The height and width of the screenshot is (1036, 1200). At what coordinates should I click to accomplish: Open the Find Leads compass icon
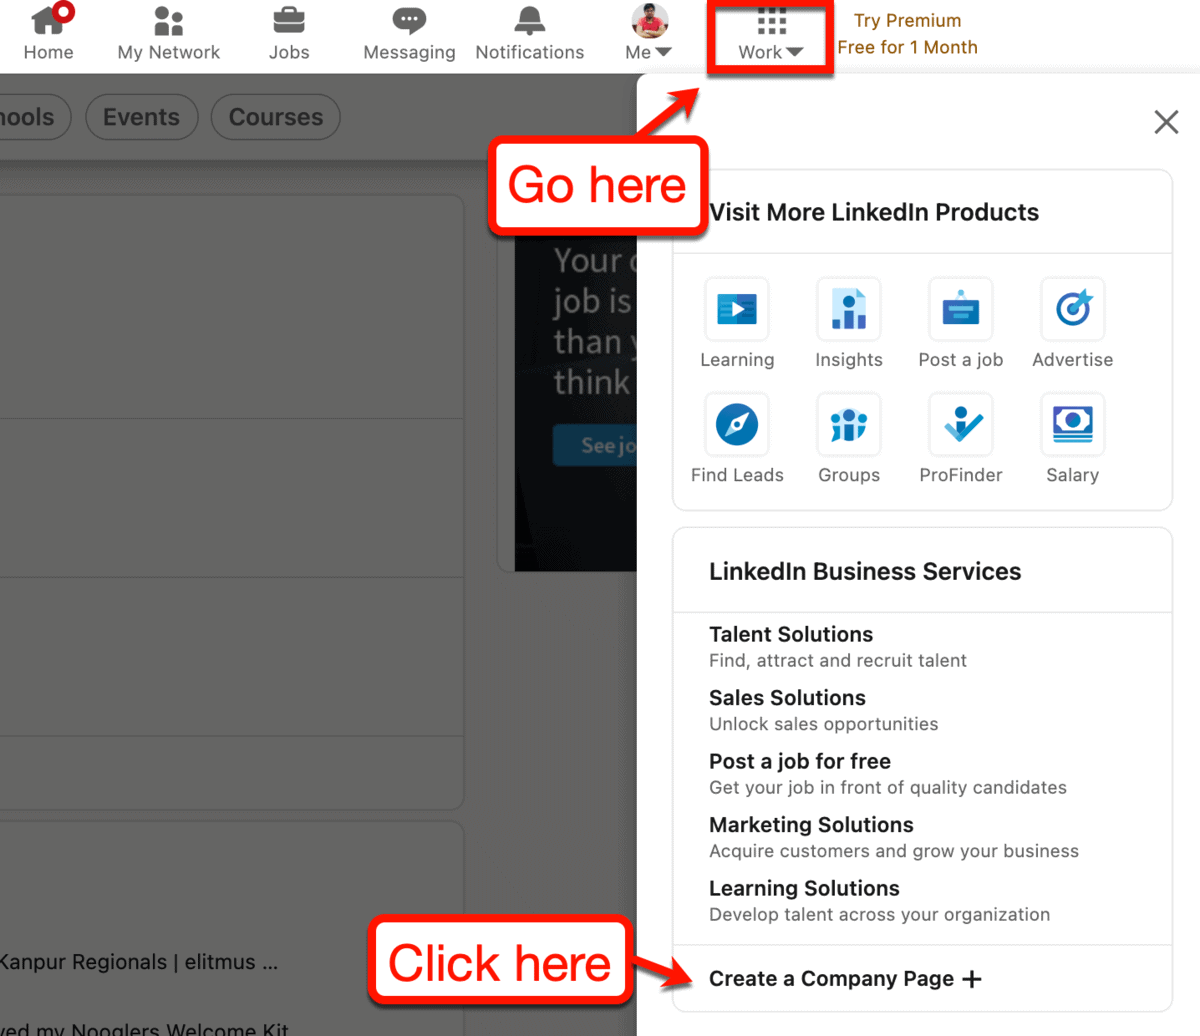(x=737, y=425)
